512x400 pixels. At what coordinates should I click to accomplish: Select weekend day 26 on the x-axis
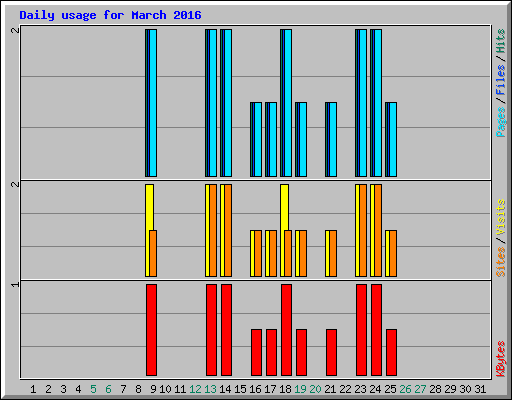[x=405, y=389]
